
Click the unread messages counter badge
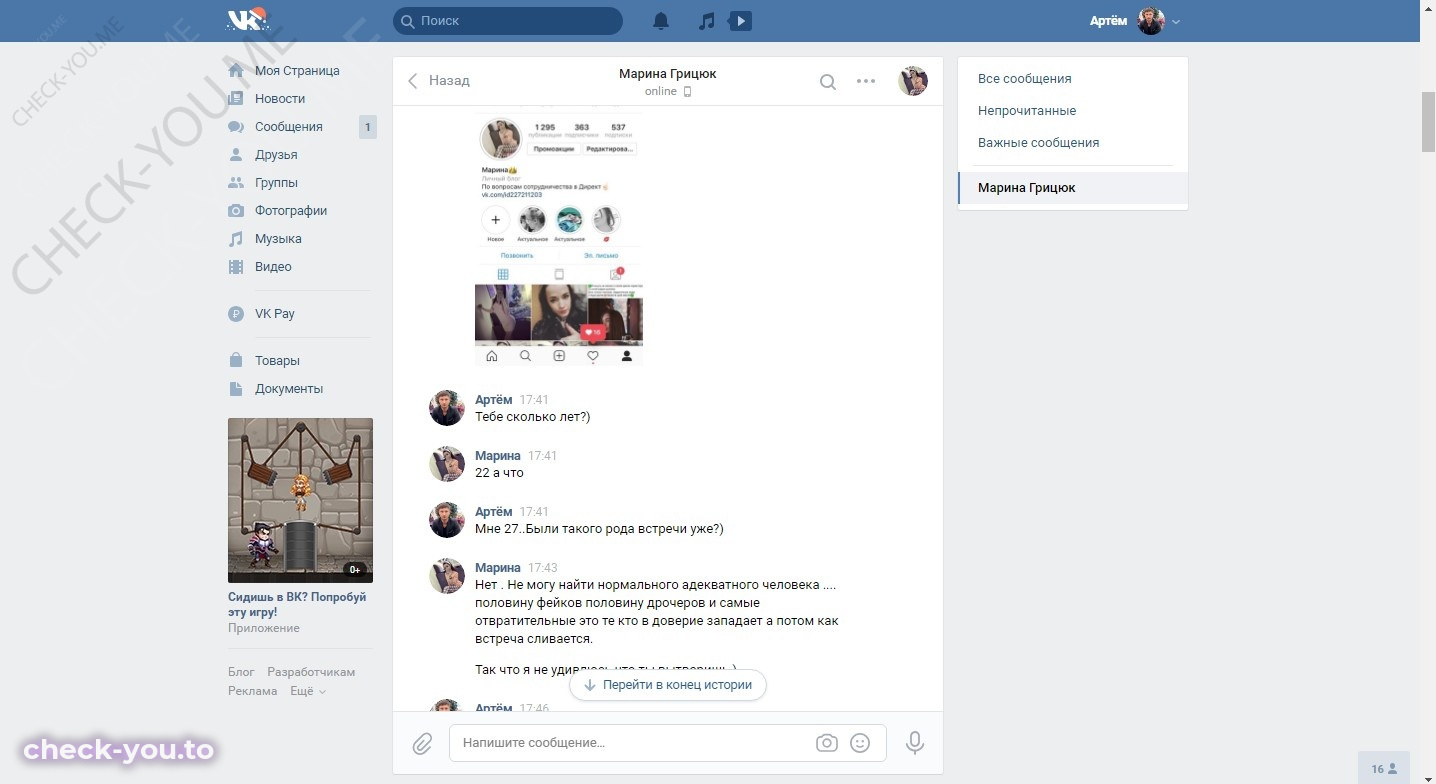click(367, 127)
